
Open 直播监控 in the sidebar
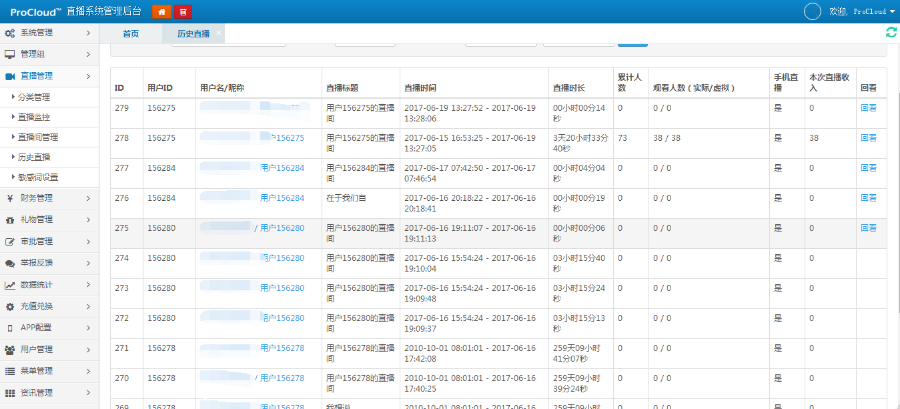[34, 117]
